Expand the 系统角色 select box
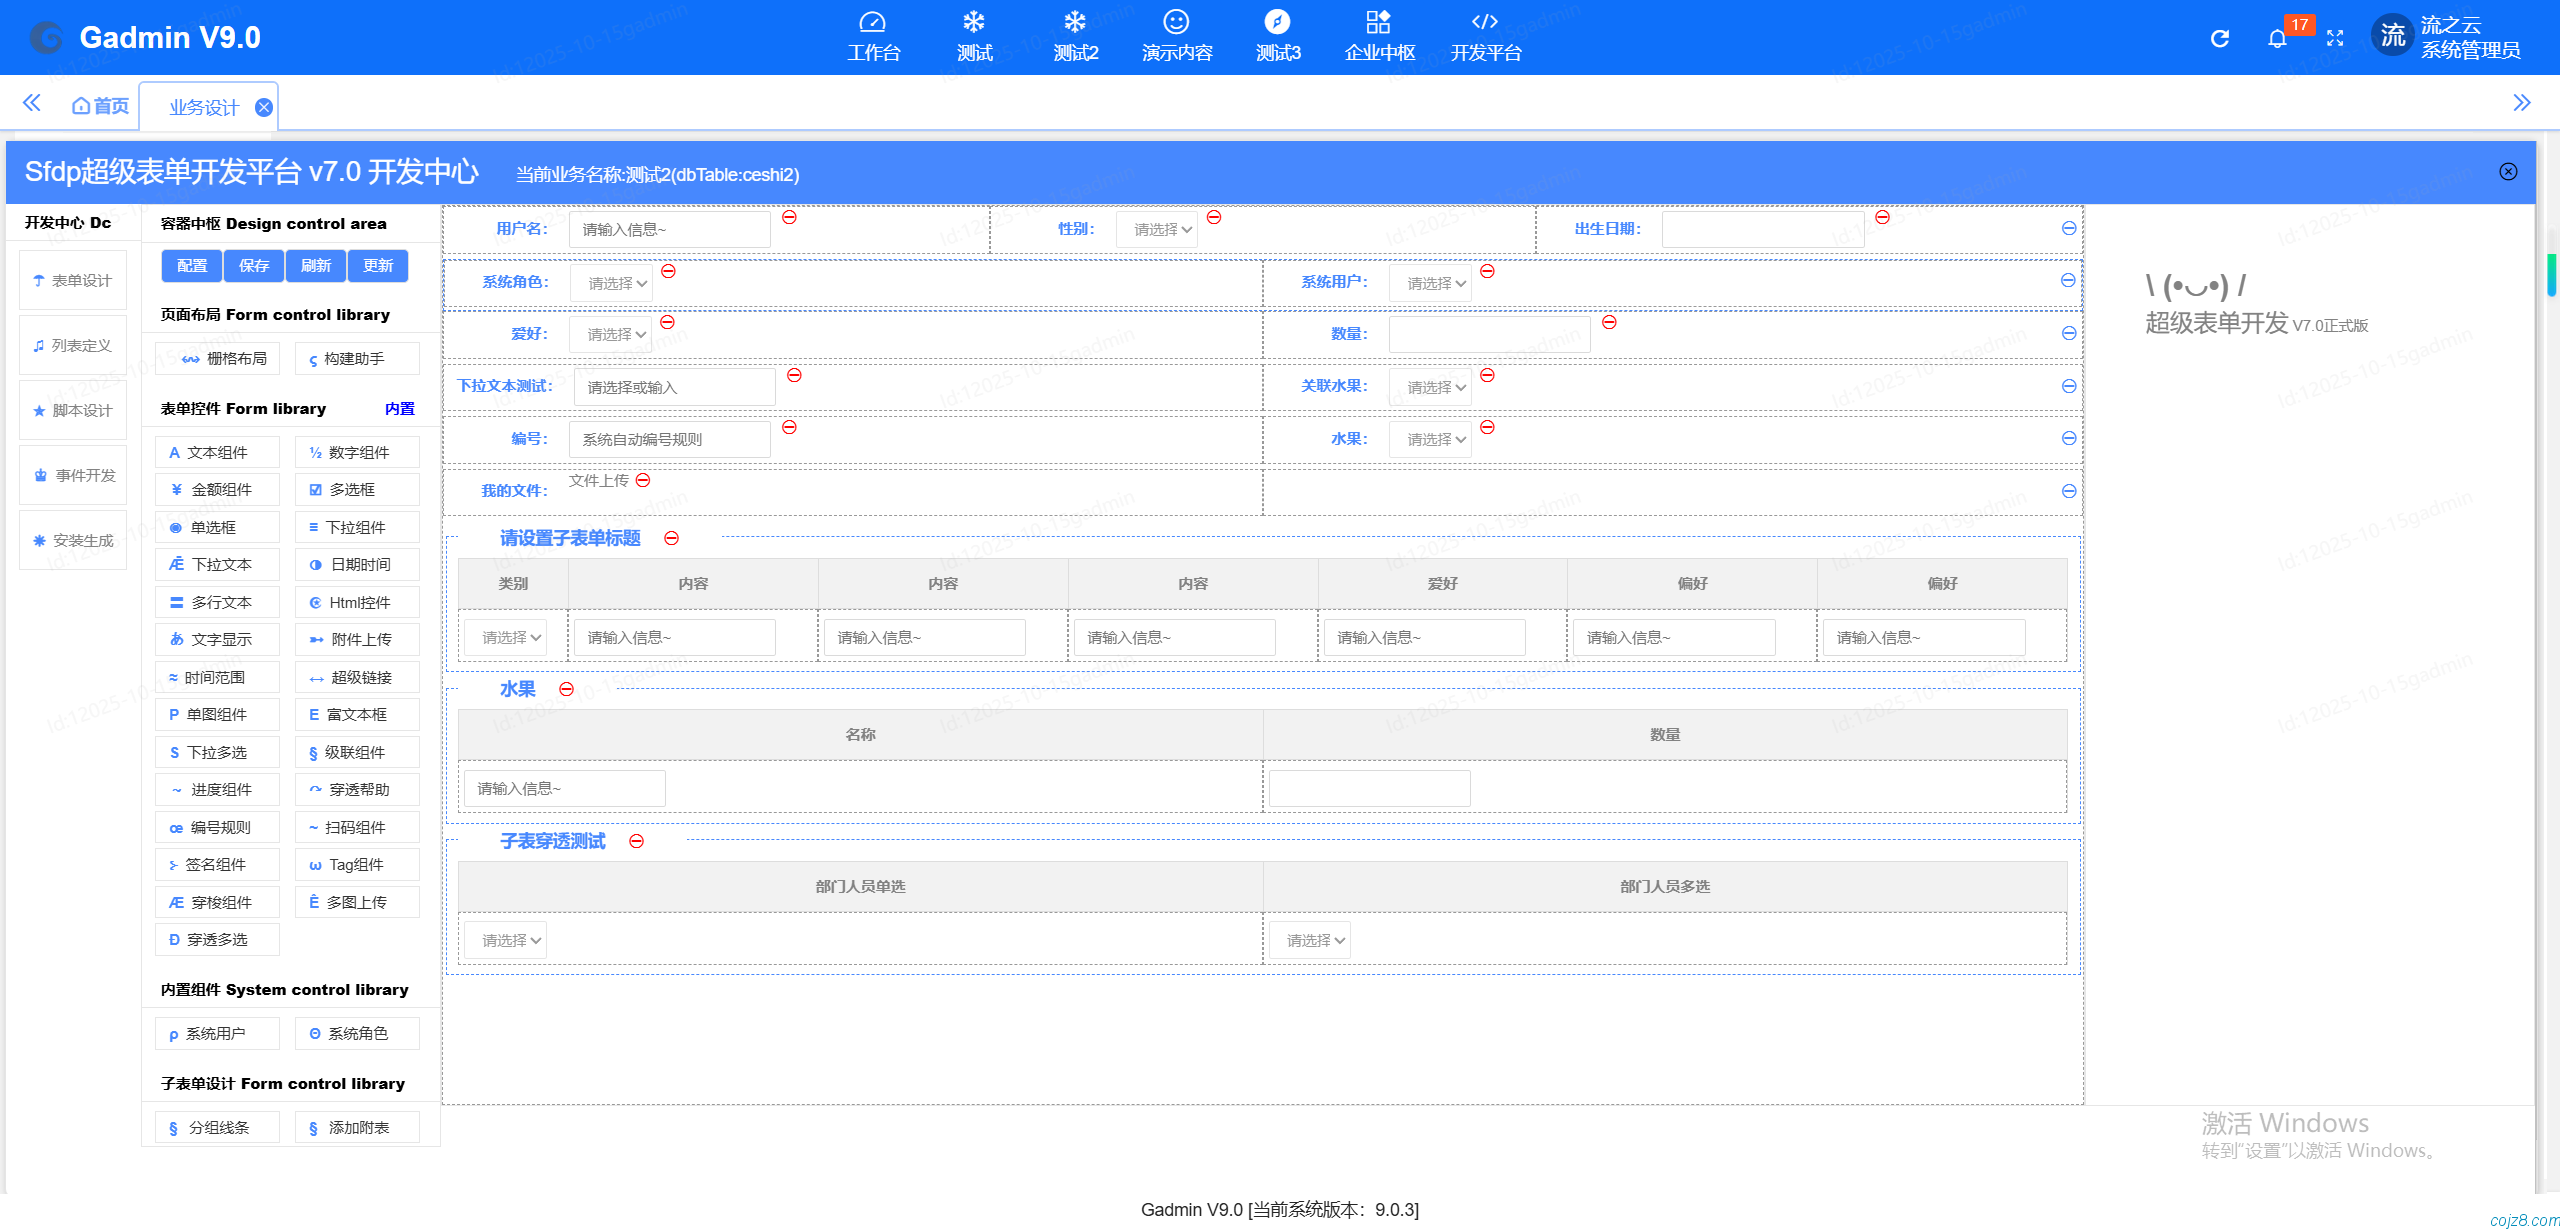Image resolution: width=2560 pixels, height=1229 pixels. (x=611, y=284)
